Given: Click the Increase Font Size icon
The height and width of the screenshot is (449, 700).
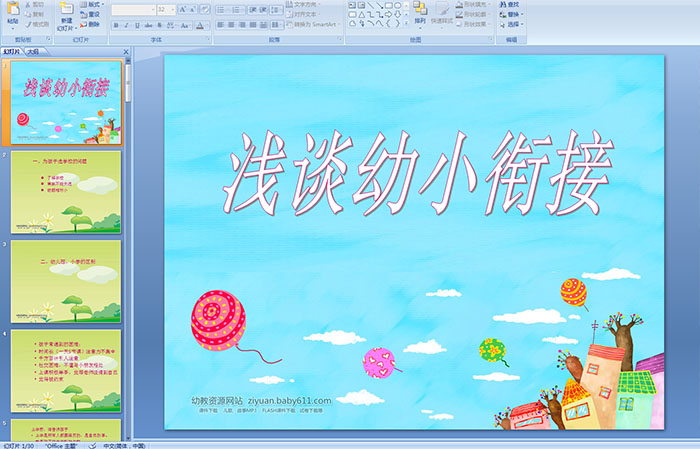Looking at the screenshot, I should click(183, 9).
